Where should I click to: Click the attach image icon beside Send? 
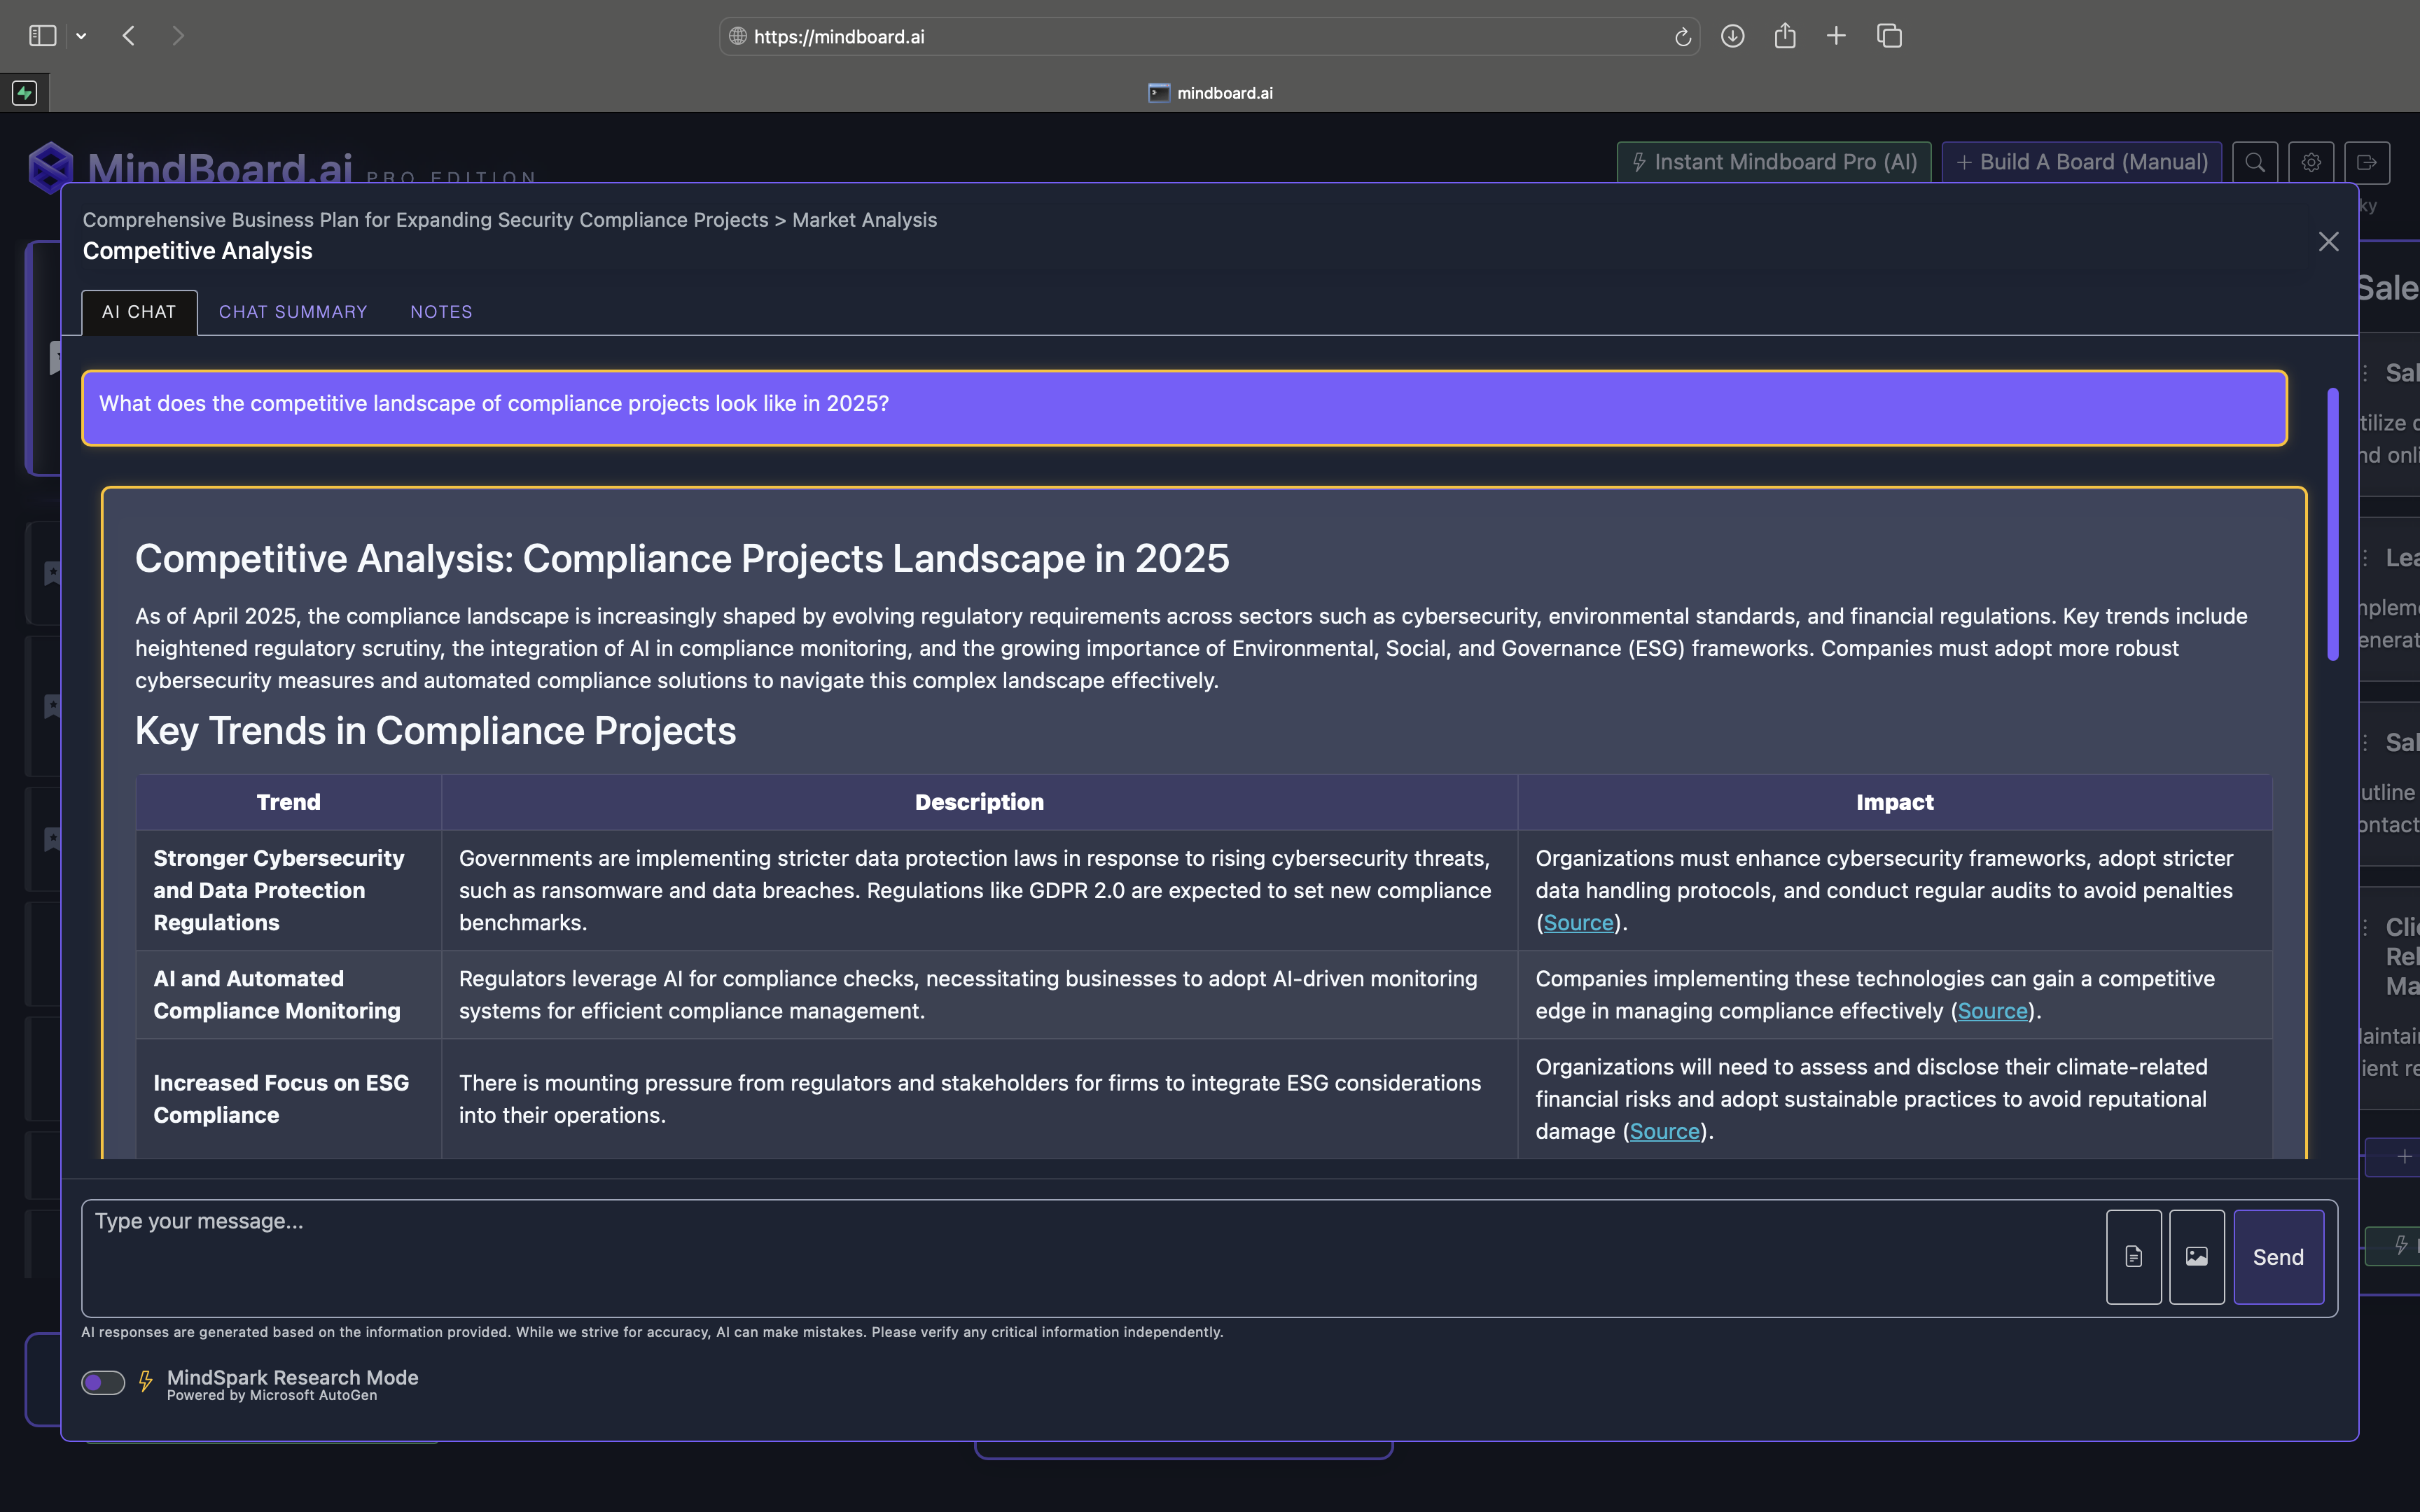(2196, 1256)
